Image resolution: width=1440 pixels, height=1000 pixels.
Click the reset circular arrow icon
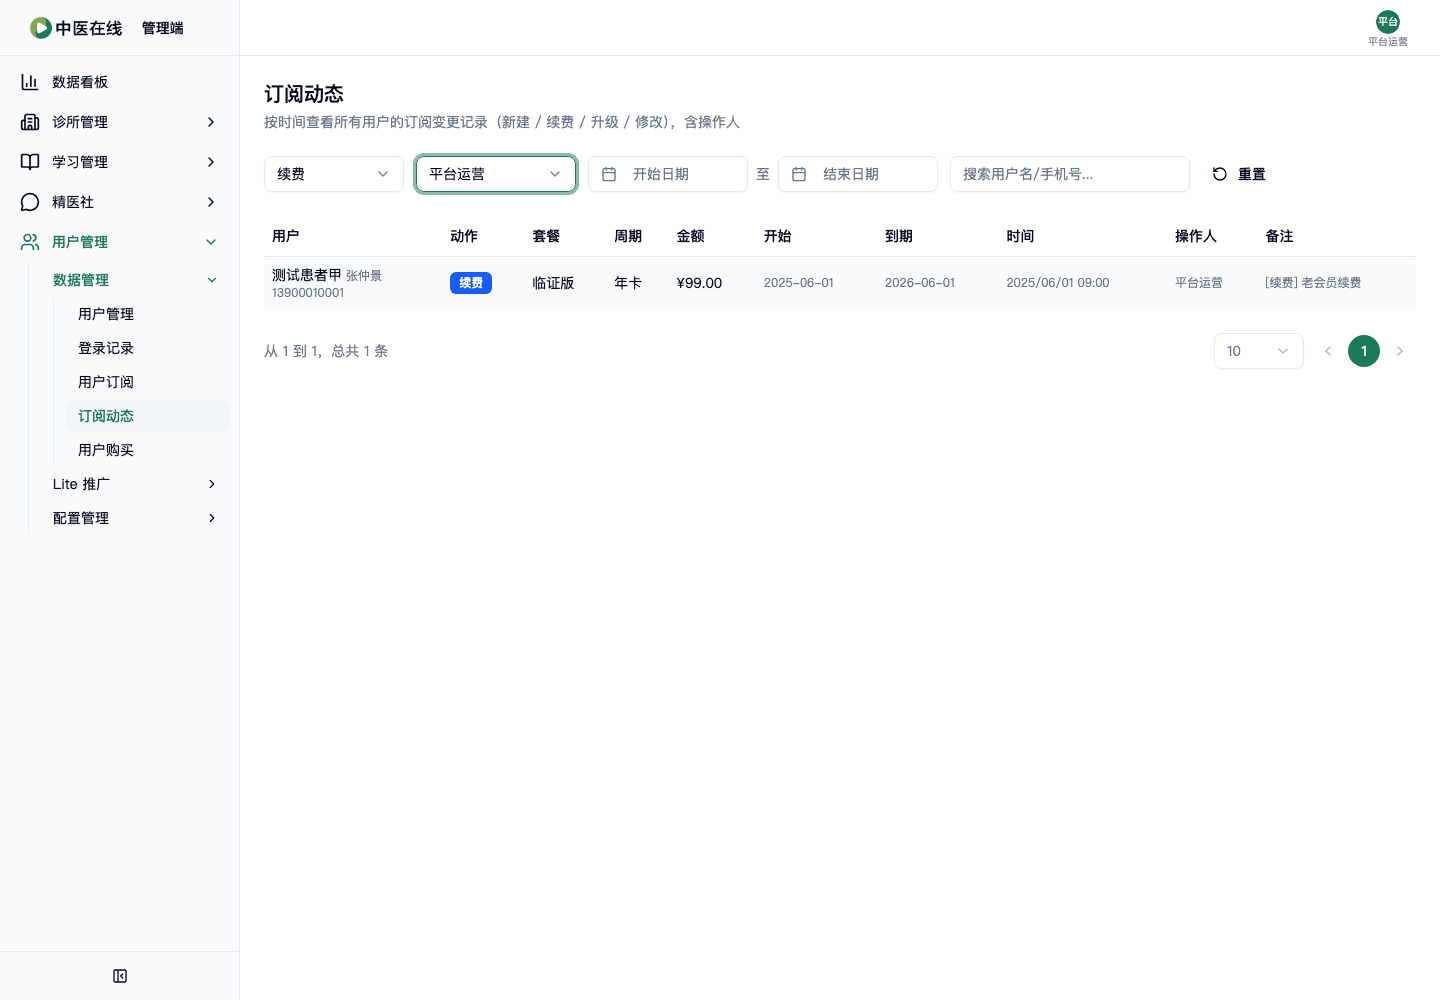1220,174
